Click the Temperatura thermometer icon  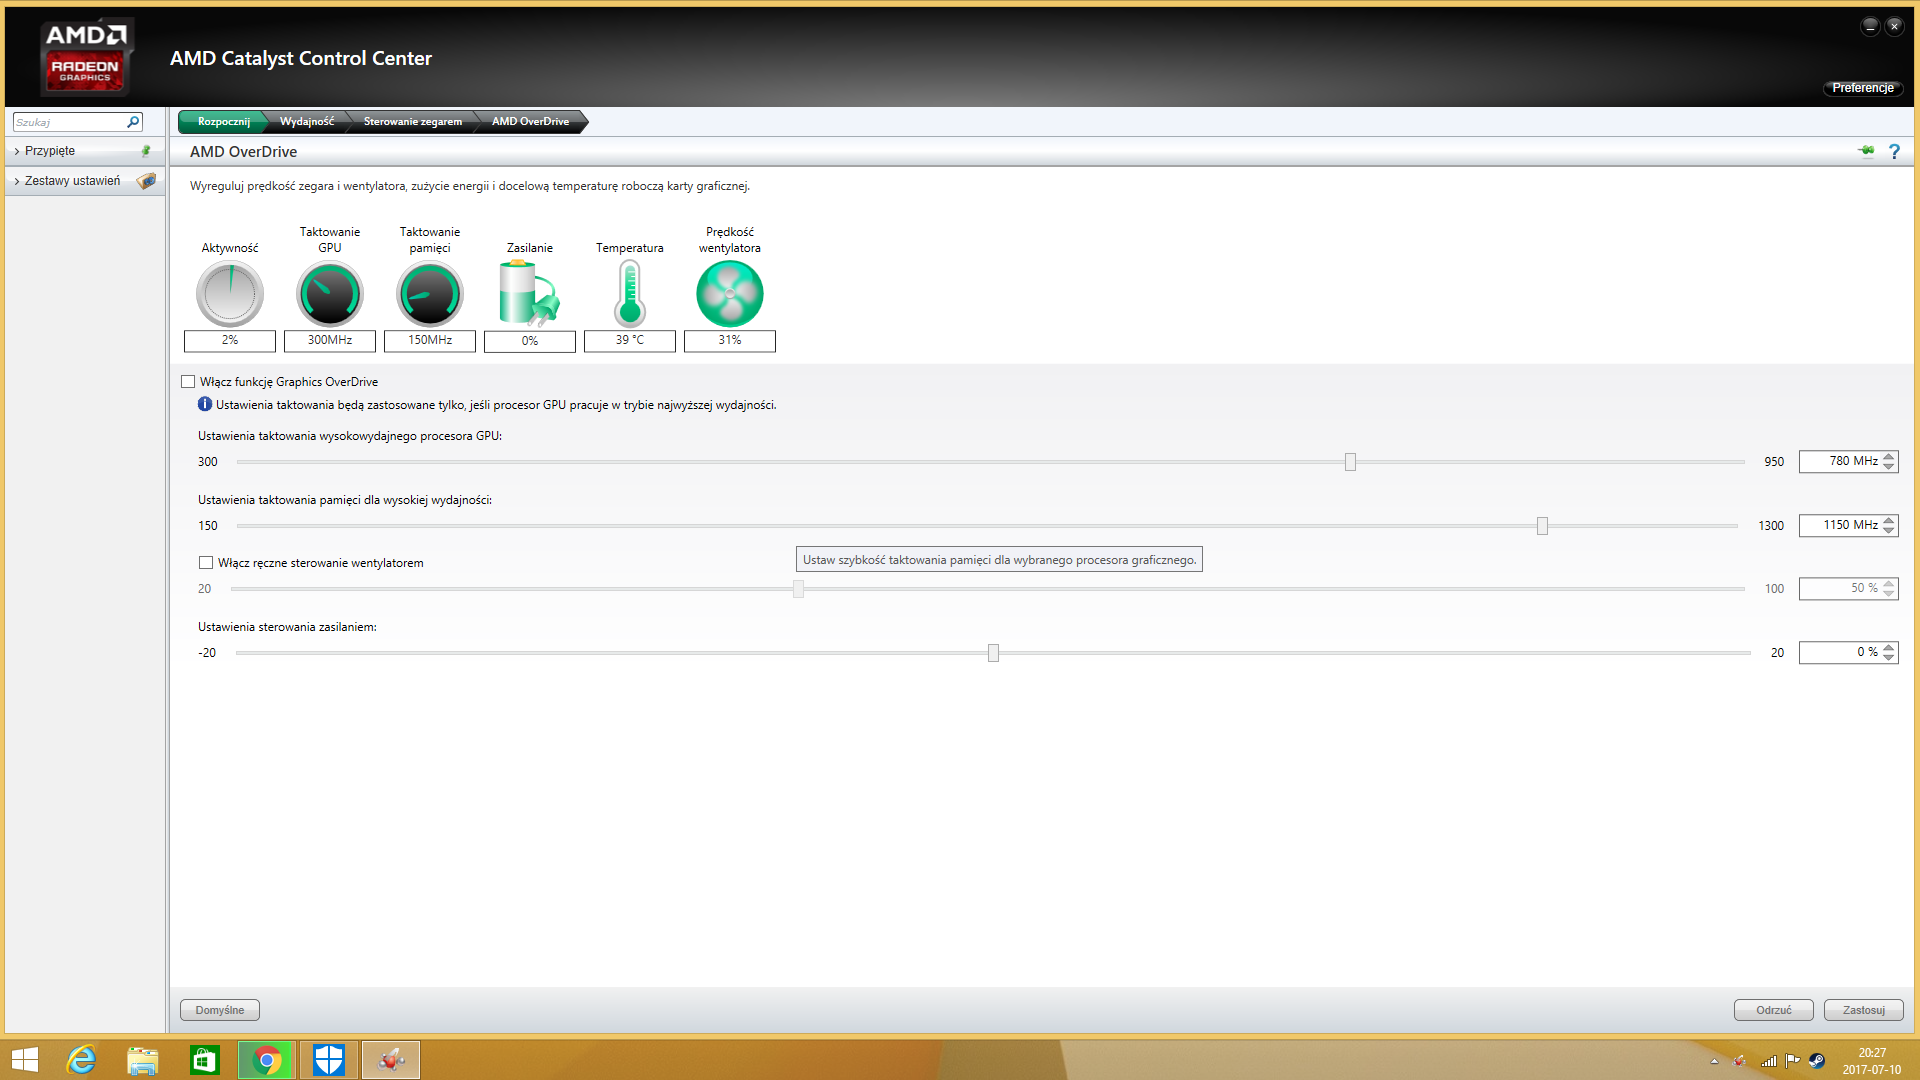point(630,294)
